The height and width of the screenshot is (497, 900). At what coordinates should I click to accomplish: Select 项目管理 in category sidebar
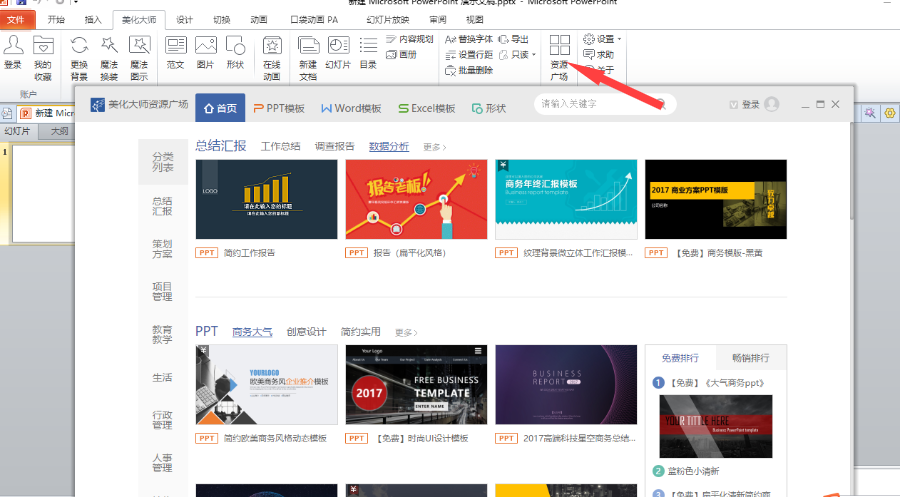pos(162,292)
